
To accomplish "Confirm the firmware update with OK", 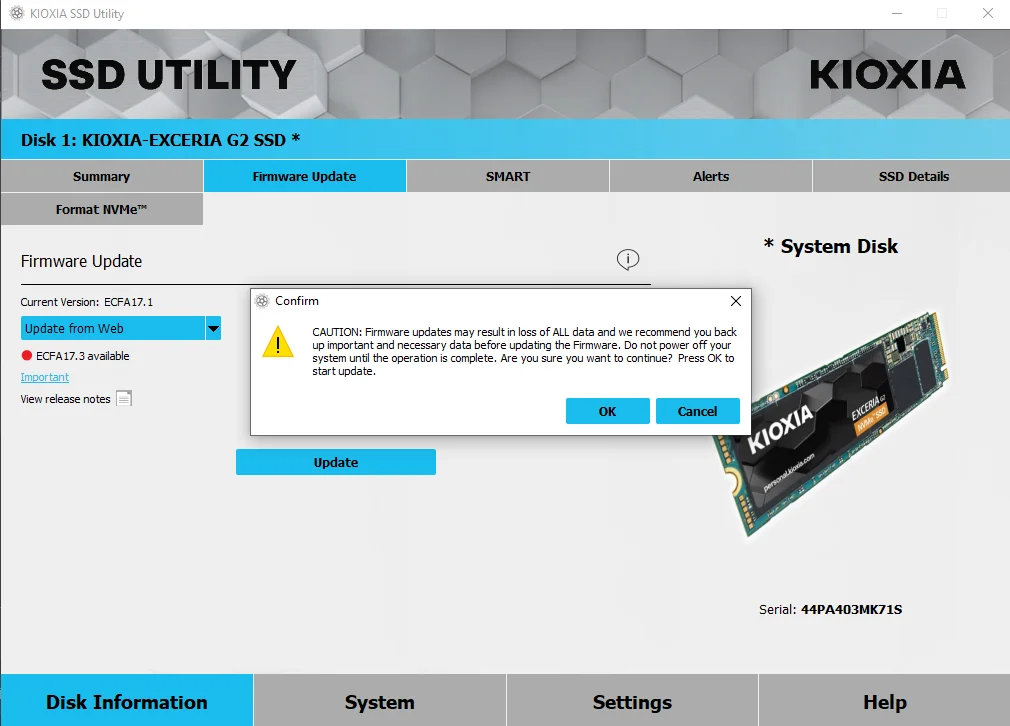I will click(607, 411).
